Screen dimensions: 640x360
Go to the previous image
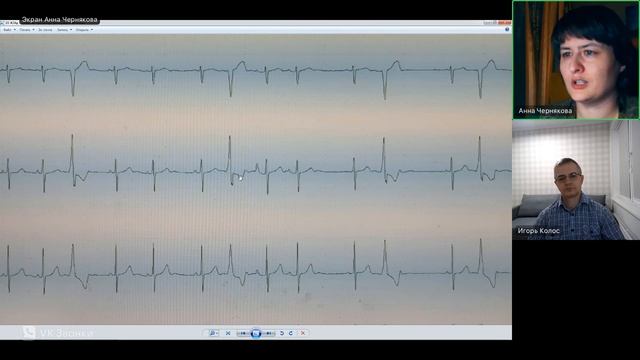[x=243, y=333]
